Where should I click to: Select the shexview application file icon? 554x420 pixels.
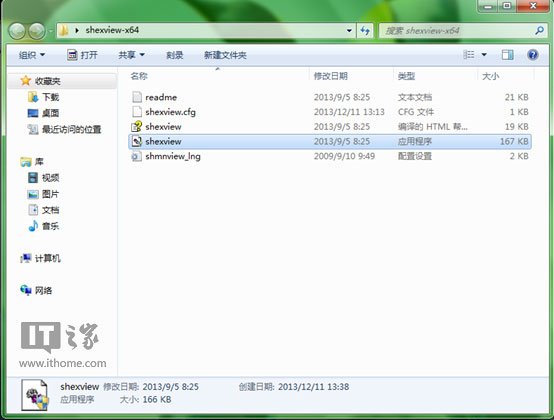[x=137, y=141]
